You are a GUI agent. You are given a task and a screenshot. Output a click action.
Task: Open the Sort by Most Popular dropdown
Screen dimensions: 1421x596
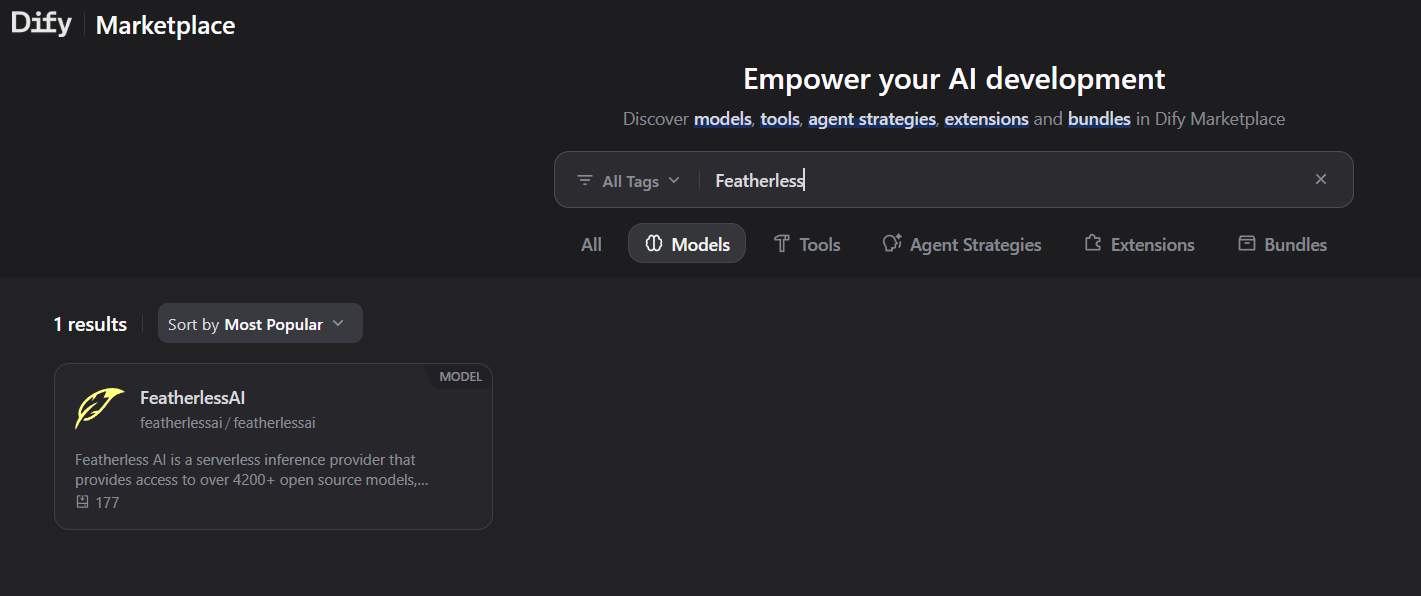pyautogui.click(x=260, y=324)
